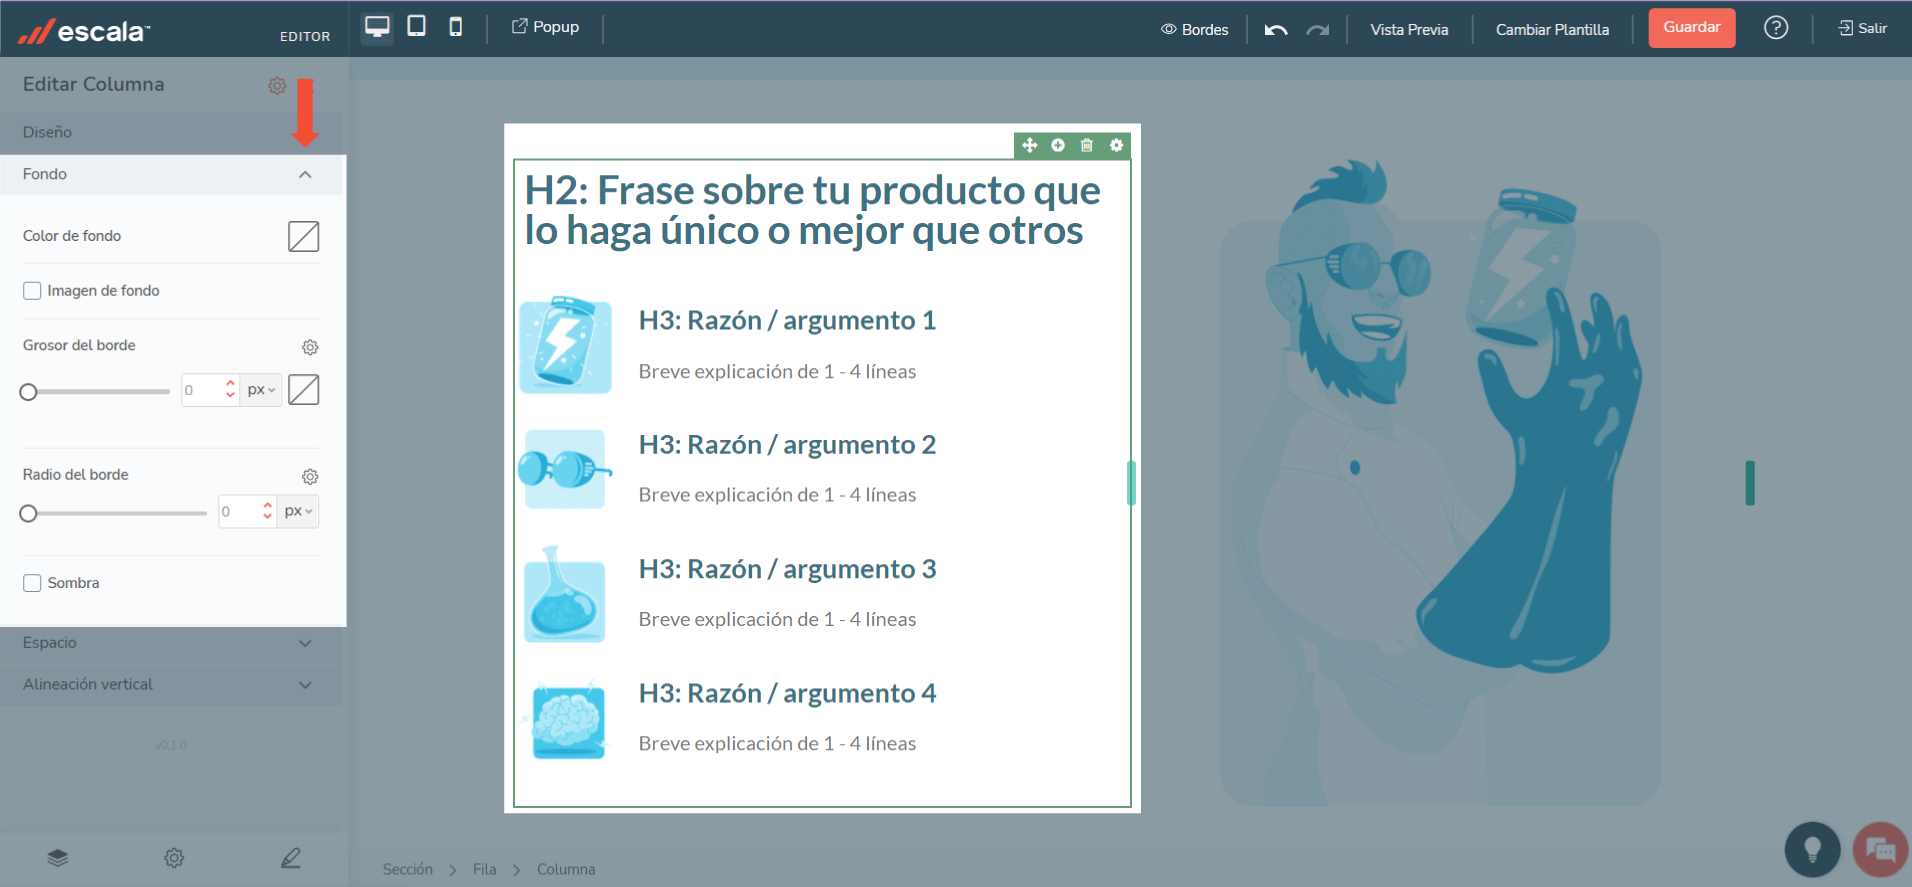Open the bottom settings gear icon

[x=174, y=858]
